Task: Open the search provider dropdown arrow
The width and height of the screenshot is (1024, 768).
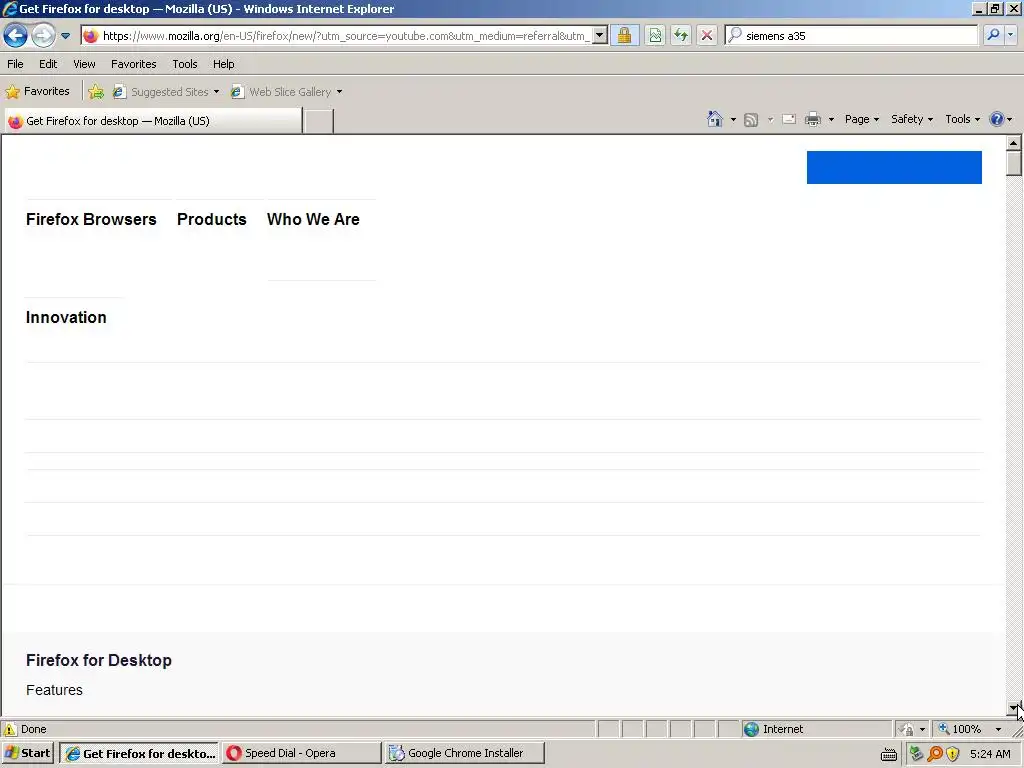Action: [x=1011, y=35]
